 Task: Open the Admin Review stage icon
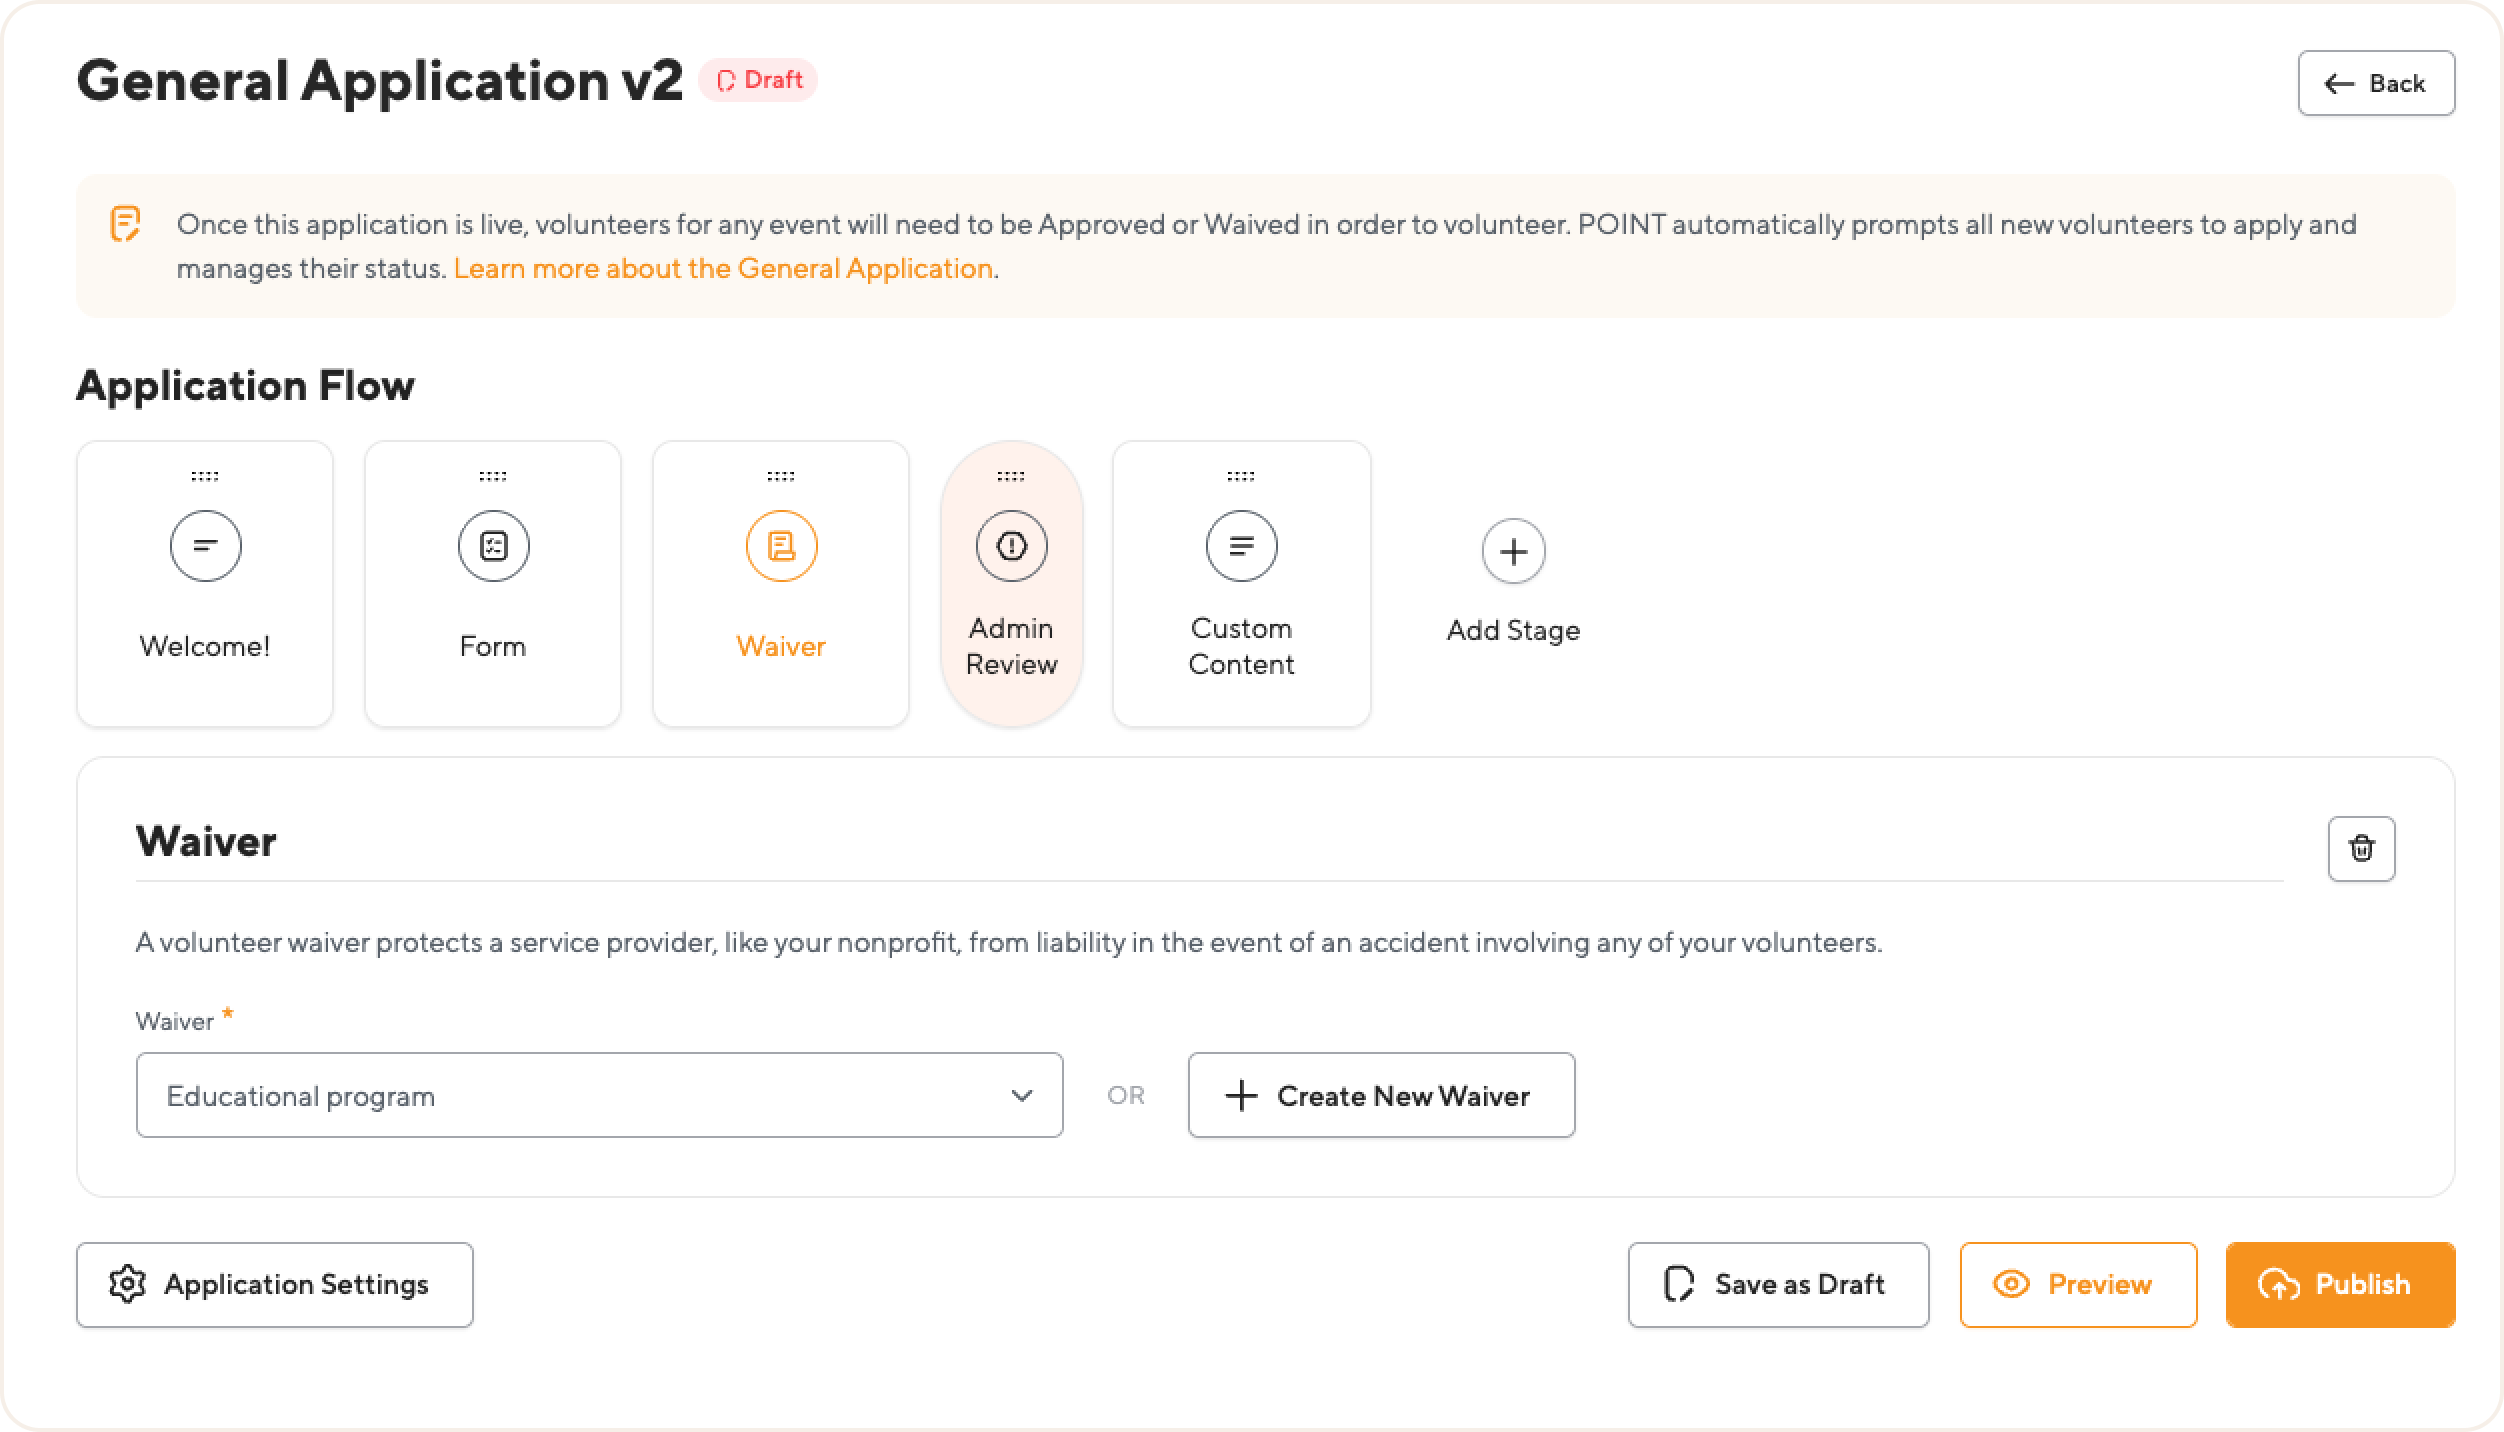(x=1011, y=546)
